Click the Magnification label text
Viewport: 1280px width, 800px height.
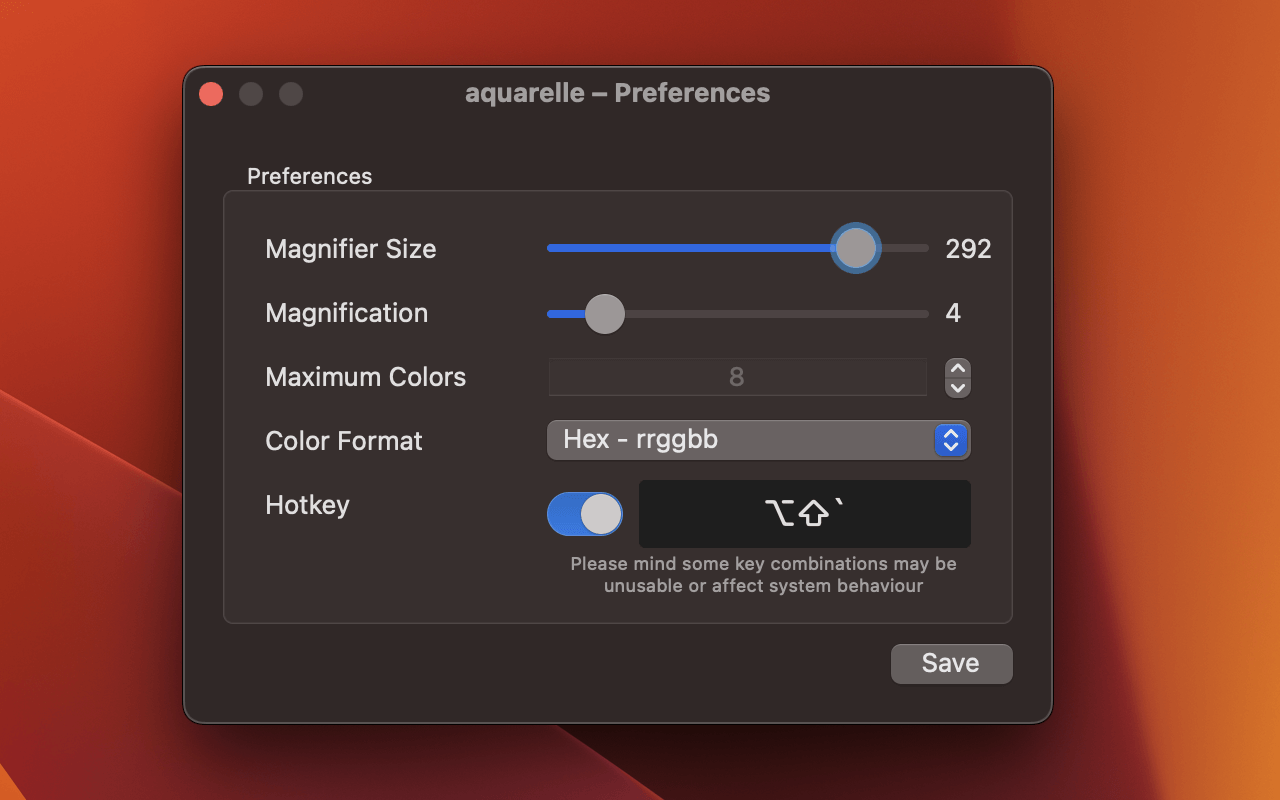pos(347,313)
